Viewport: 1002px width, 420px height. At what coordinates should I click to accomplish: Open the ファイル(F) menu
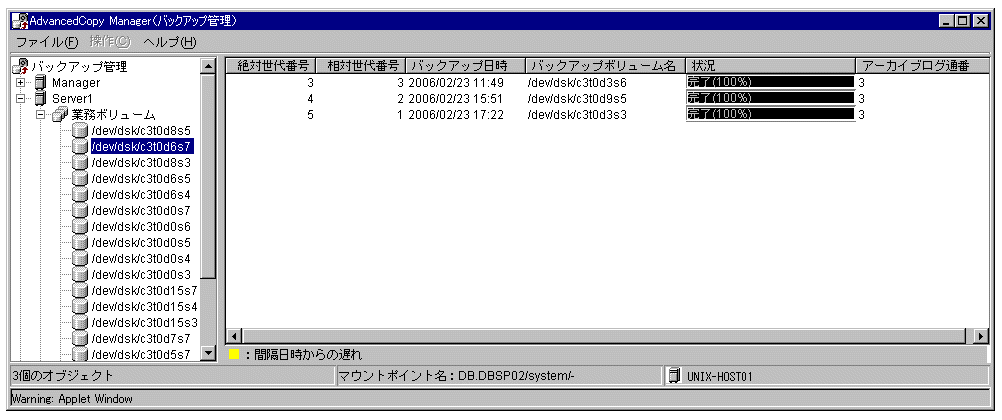pyautogui.click(x=46, y=42)
